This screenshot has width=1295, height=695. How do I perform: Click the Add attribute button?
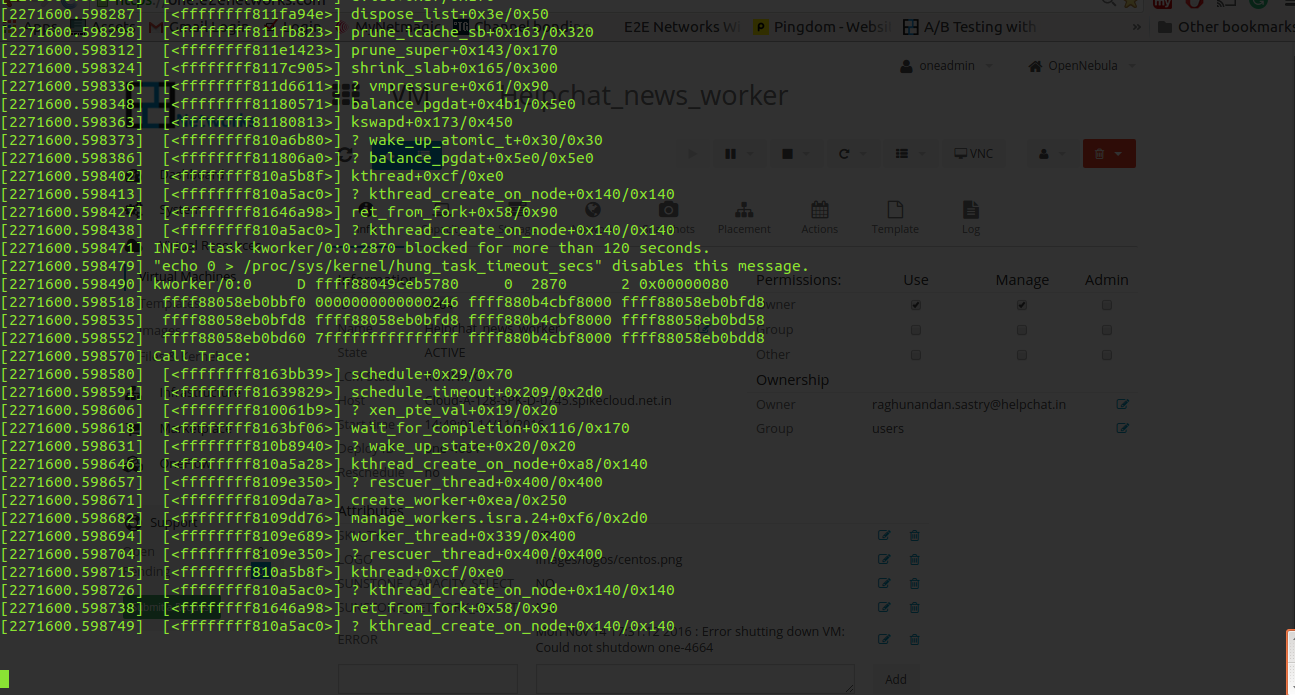coord(896,679)
